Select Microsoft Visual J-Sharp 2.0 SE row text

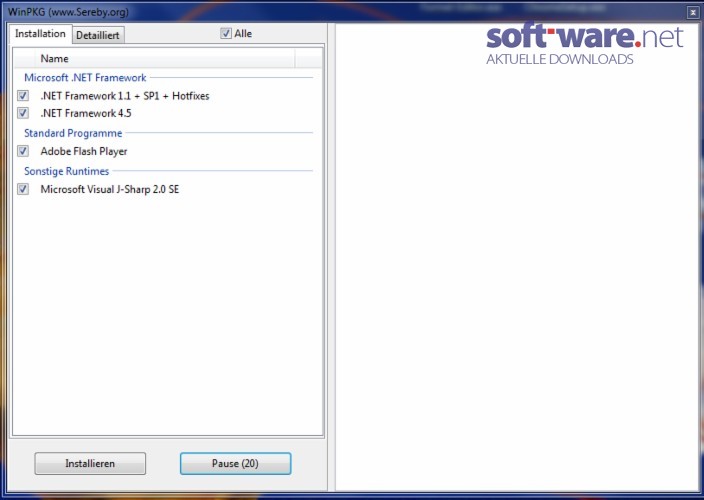(110, 189)
